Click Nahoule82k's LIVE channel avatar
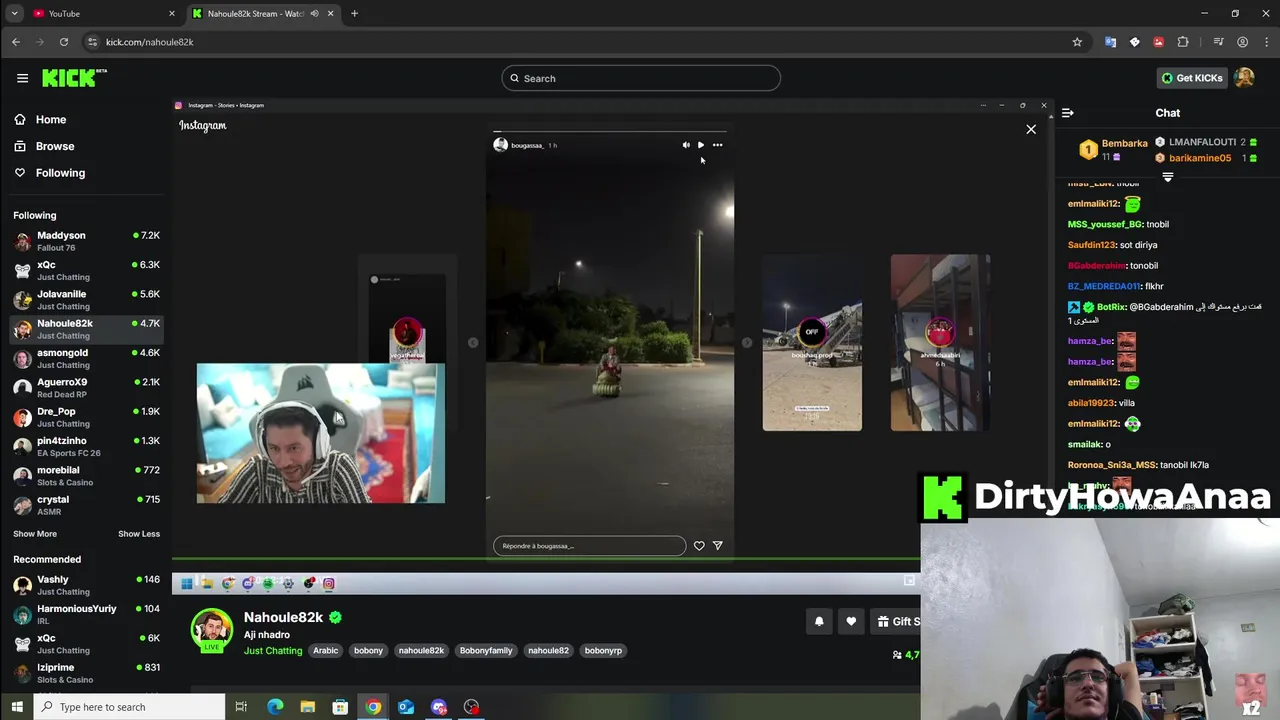The width and height of the screenshot is (1280, 720). coord(212,630)
